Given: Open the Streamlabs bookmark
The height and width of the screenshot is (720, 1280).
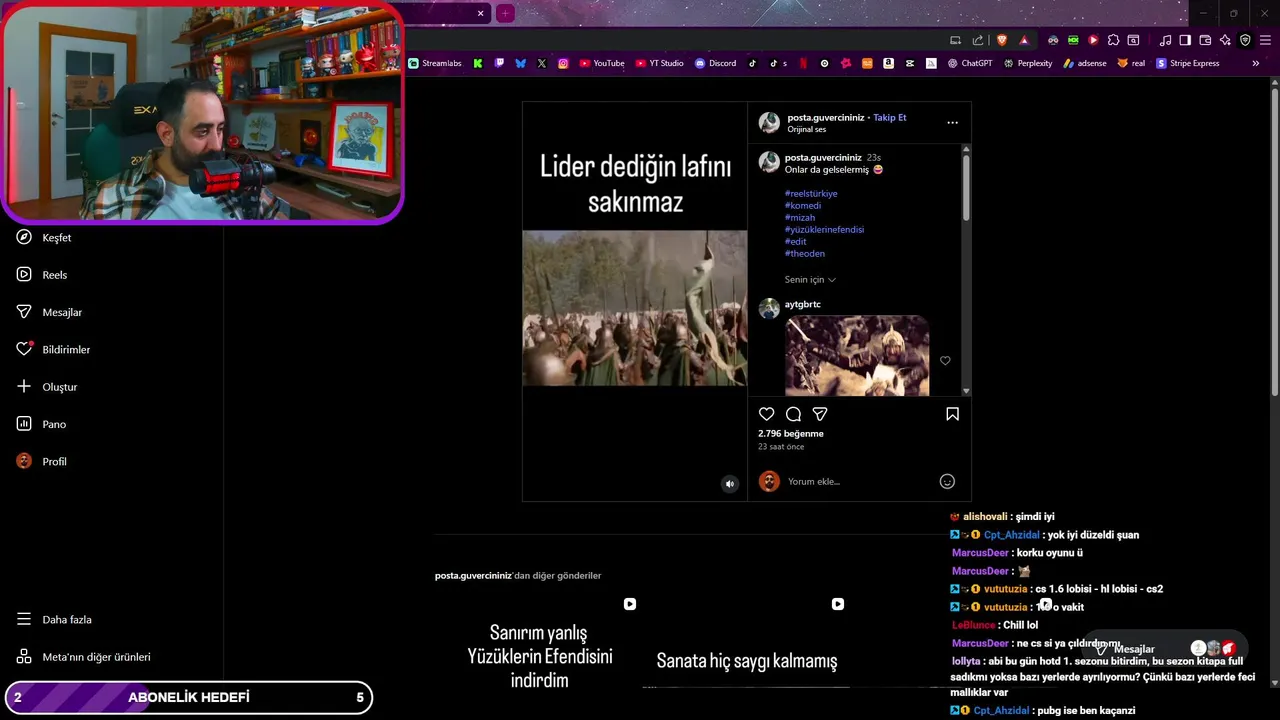Looking at the screenshot, I should click(x=435, y=63).
